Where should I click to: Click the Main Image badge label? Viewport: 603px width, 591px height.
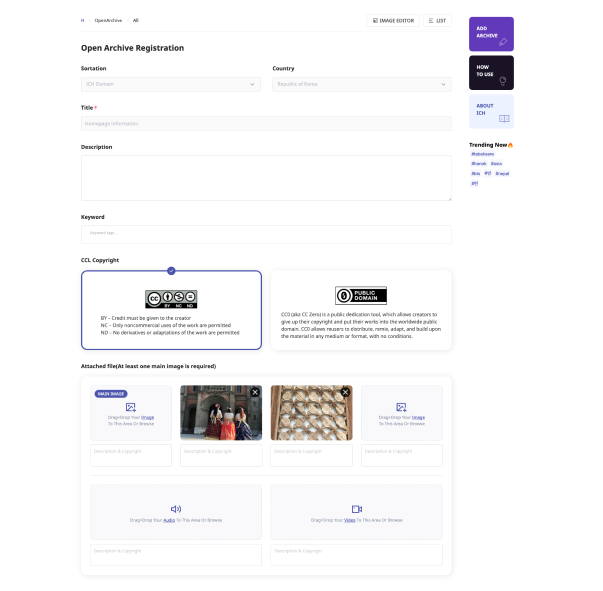(111, 394)
